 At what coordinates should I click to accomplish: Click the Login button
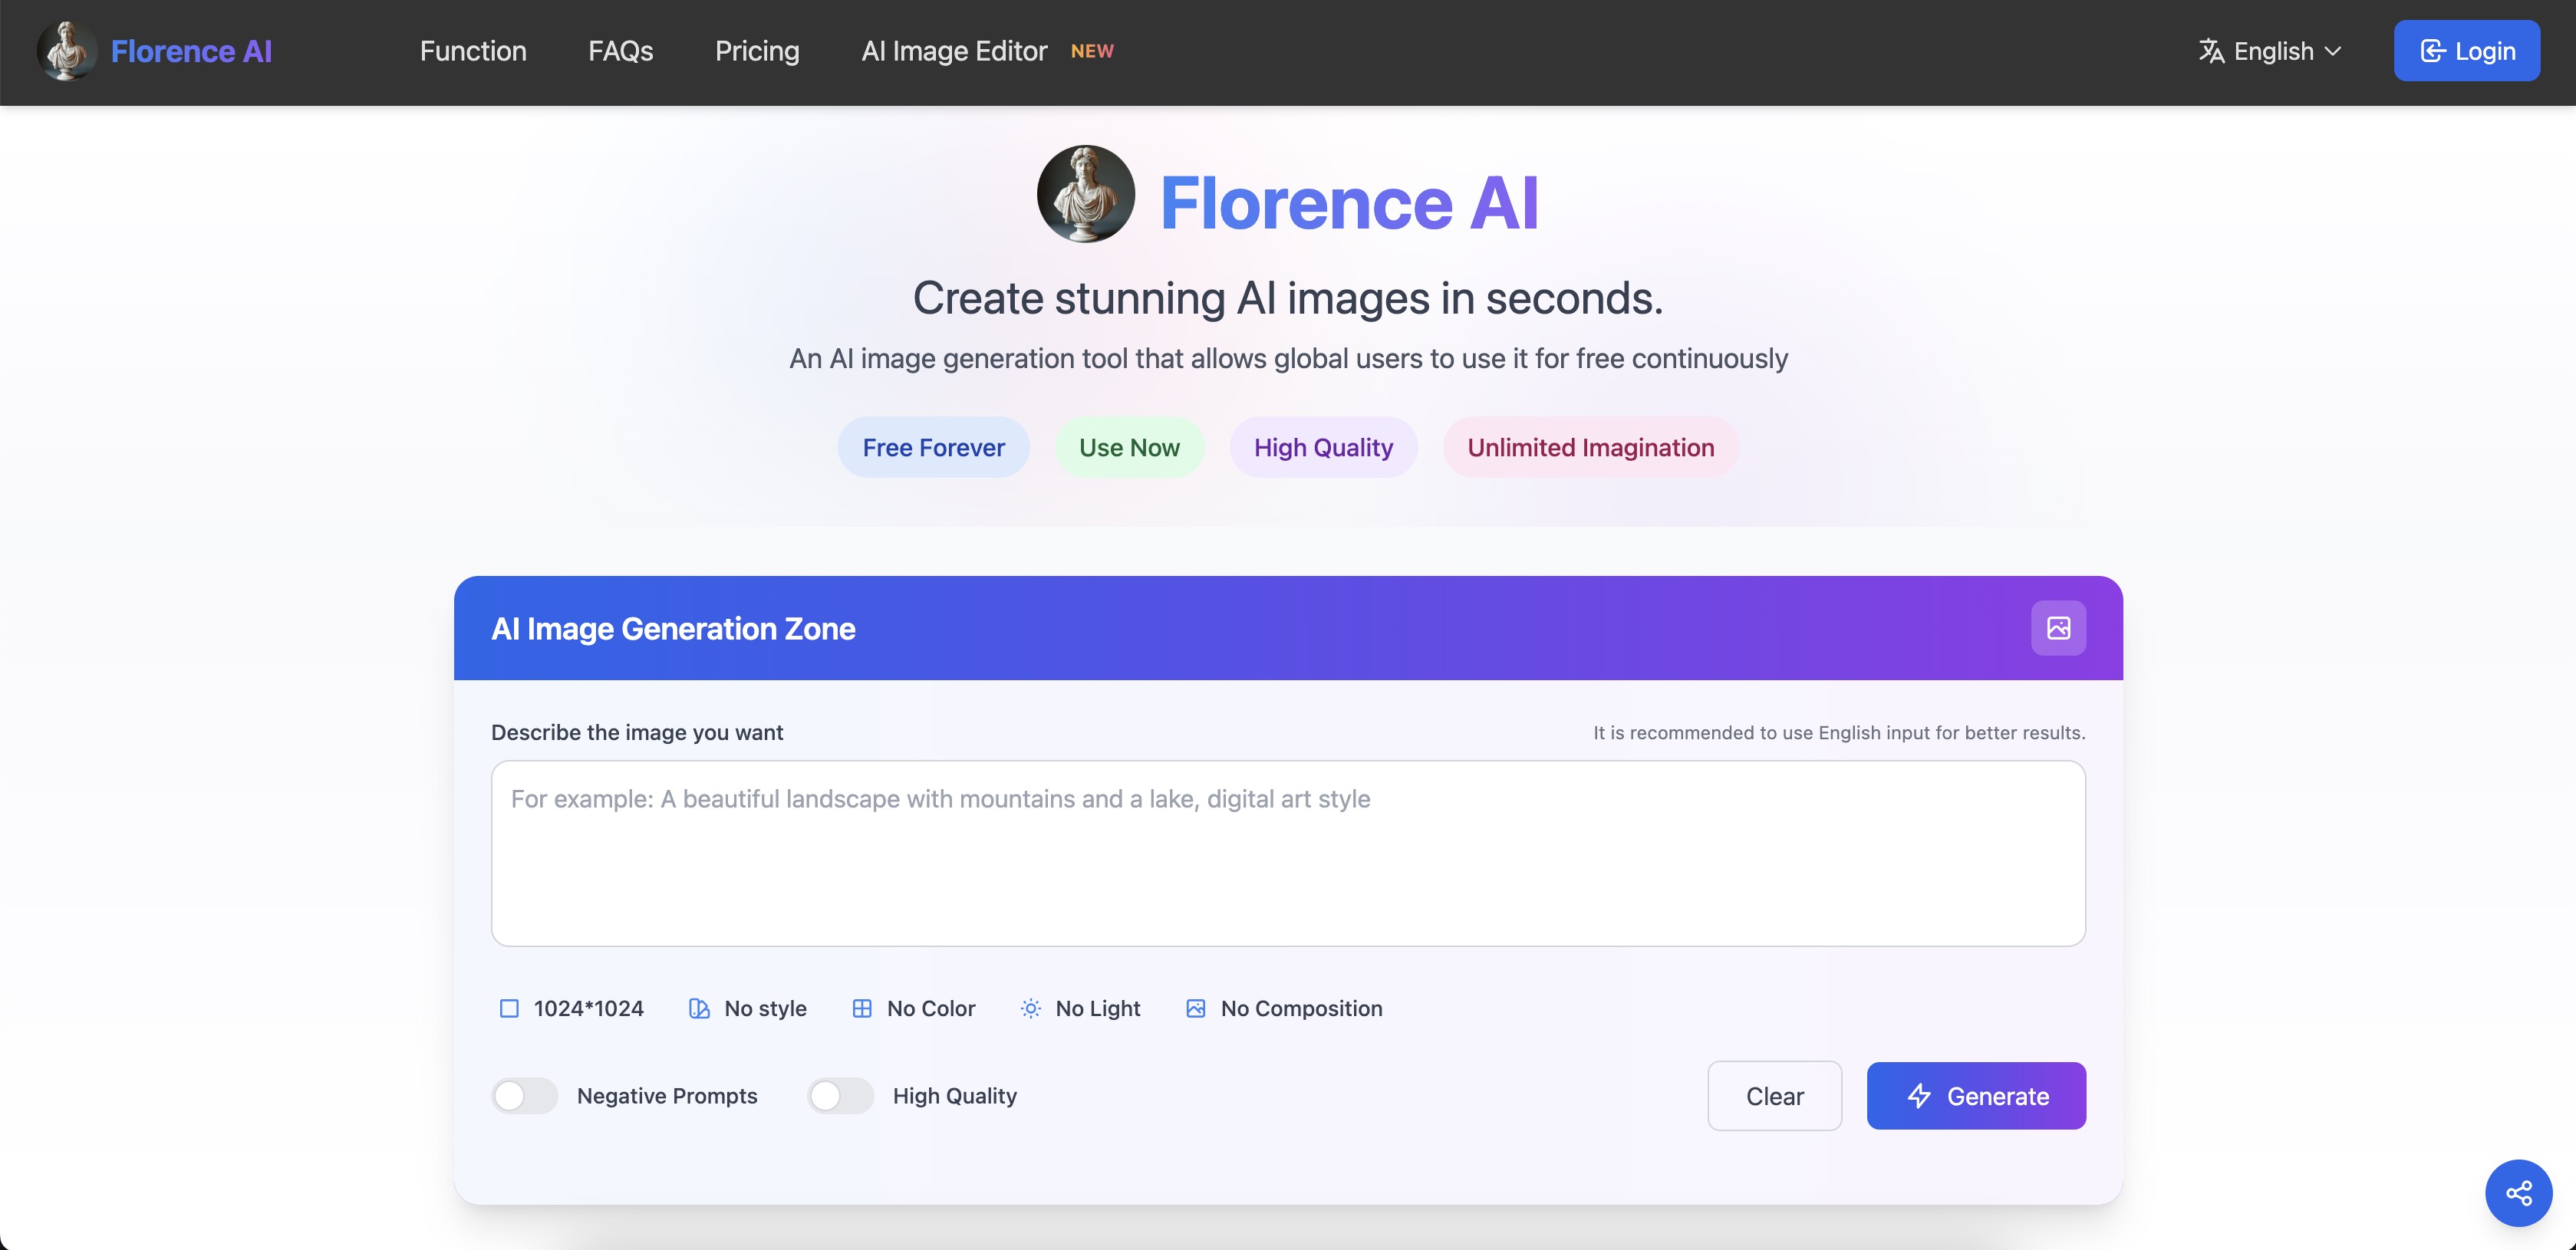click(x=2466, y=51)
